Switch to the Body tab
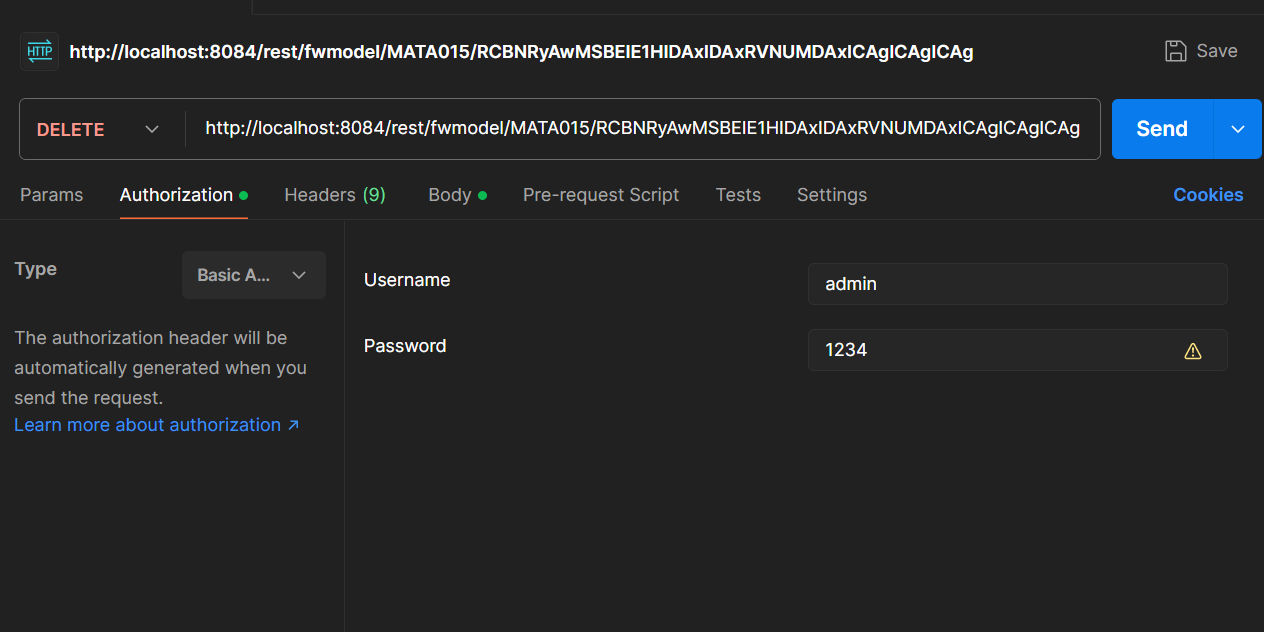The width and height of the screenshot is (1264, 632). click(450, 195)
